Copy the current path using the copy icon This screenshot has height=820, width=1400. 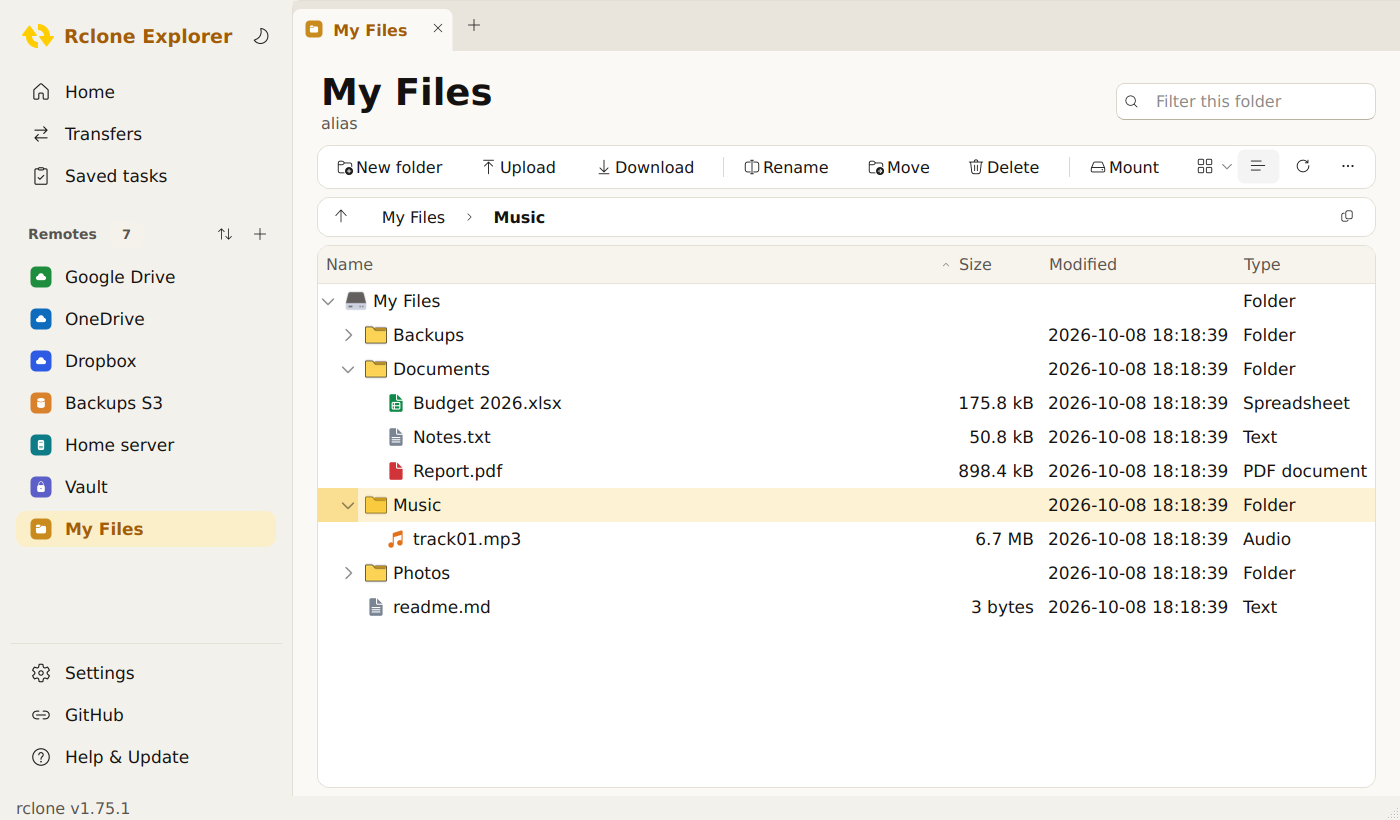(x=1347, y=217)
